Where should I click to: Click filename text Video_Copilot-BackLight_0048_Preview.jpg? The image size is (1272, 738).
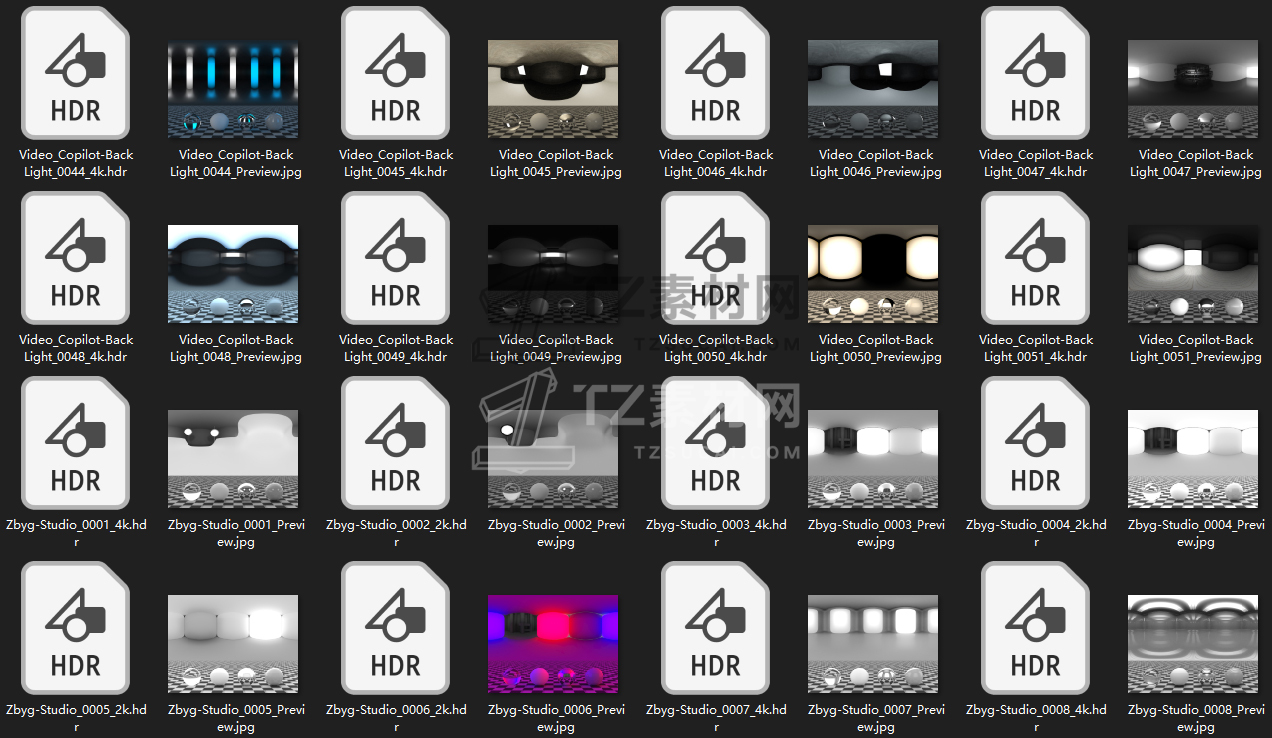236,348
